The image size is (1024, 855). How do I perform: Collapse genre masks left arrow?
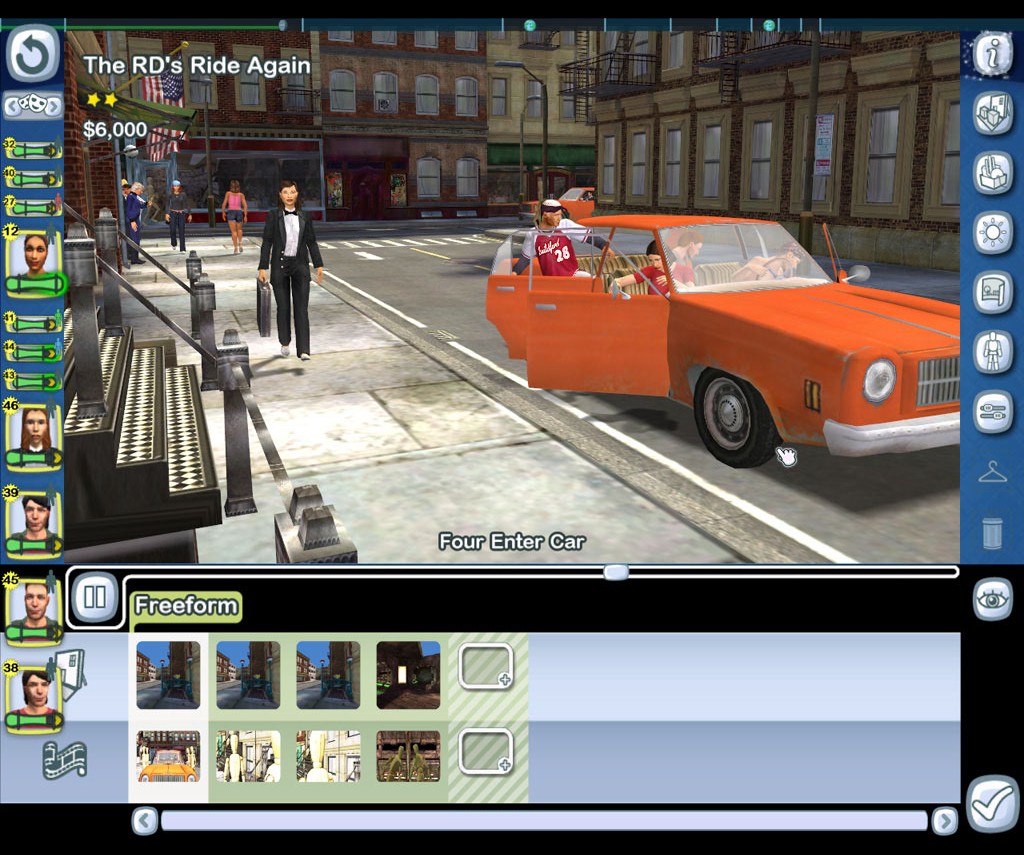tap(11, 105)
